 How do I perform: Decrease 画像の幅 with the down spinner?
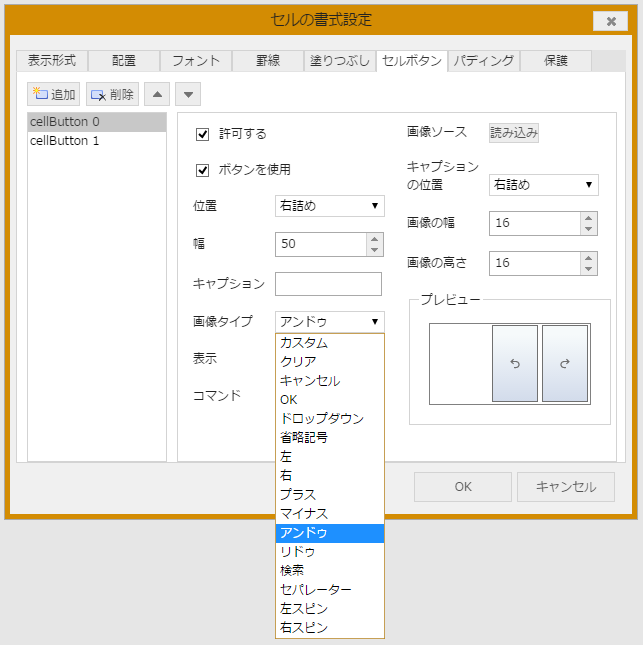589,229
